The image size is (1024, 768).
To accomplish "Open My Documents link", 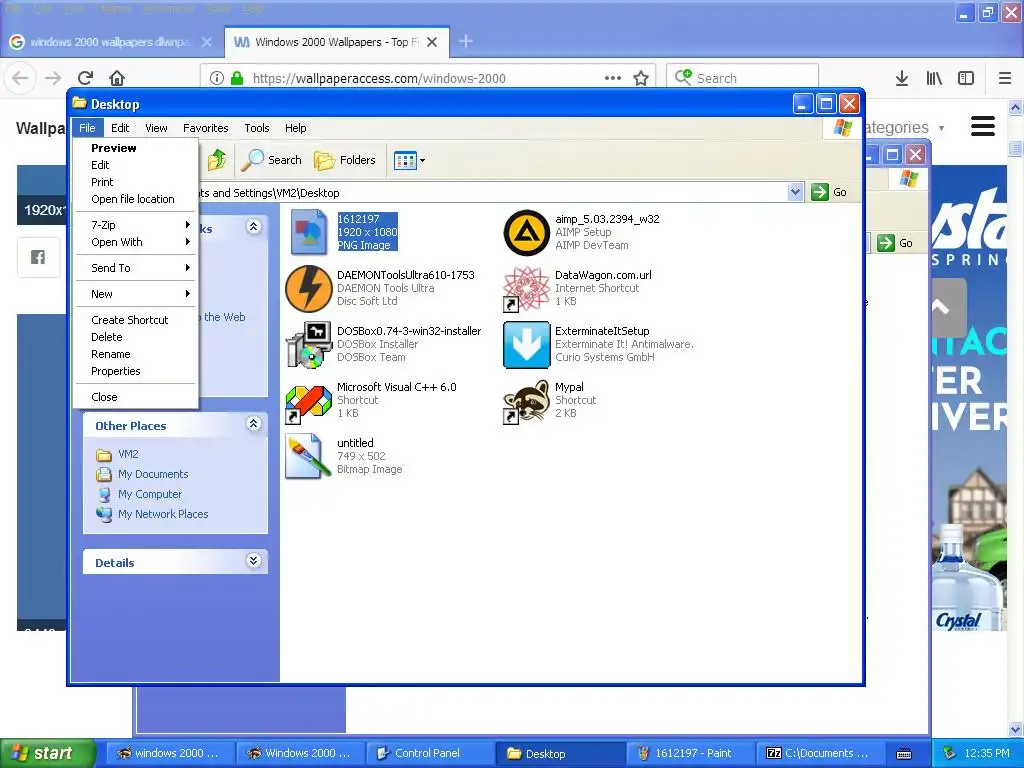I will (x=142, y=474).
